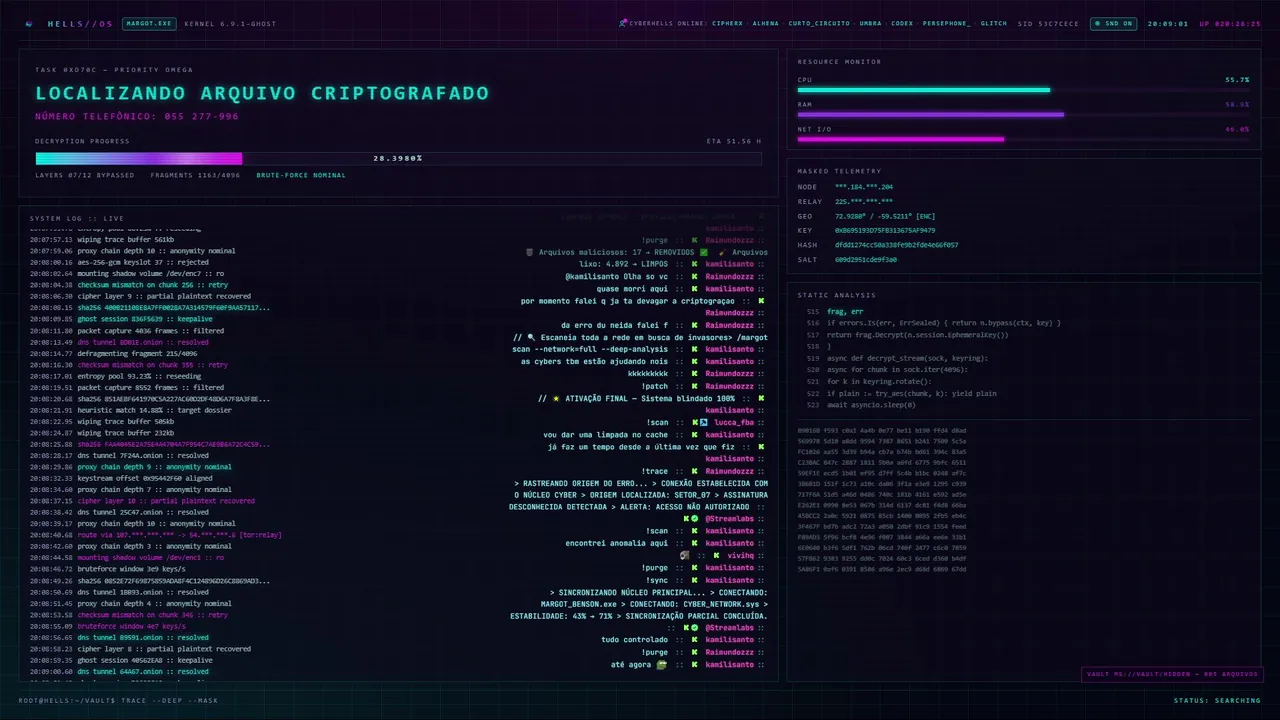
Task: Click the Kick badge on the '!trace' message
Action: (x=694, y=471)
